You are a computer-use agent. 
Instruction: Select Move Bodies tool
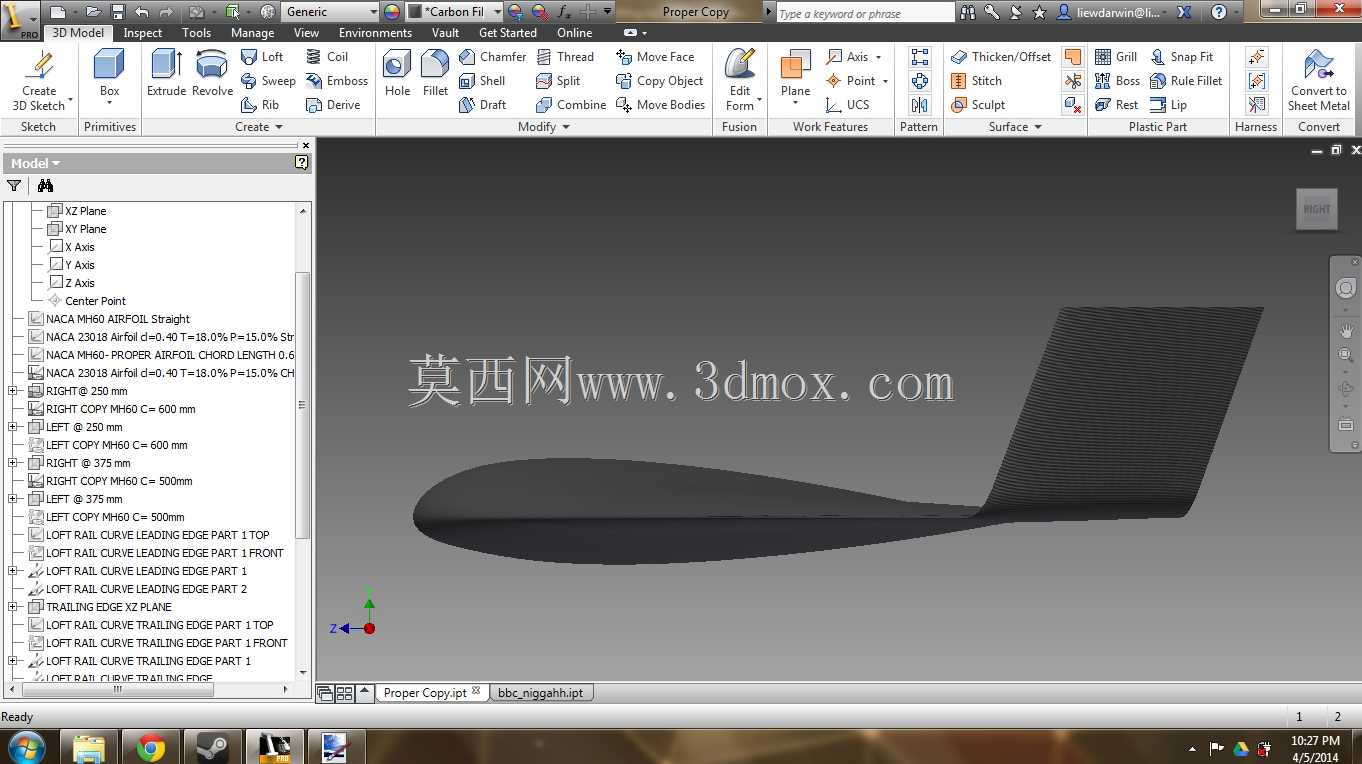[661, 105]
